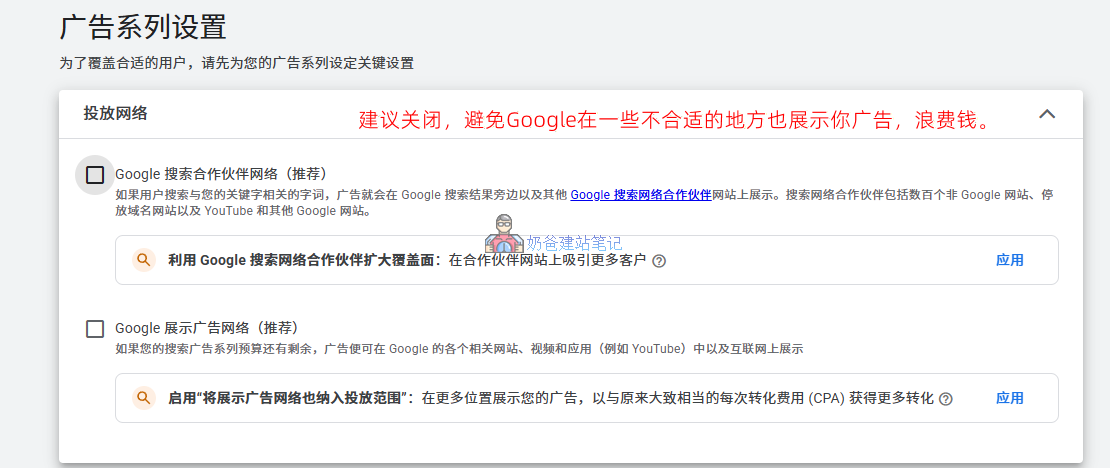Click description starting 如果用户搜索与您的关键字相关的字词
Screen dimensions: 1110x468
coord(584,202)
